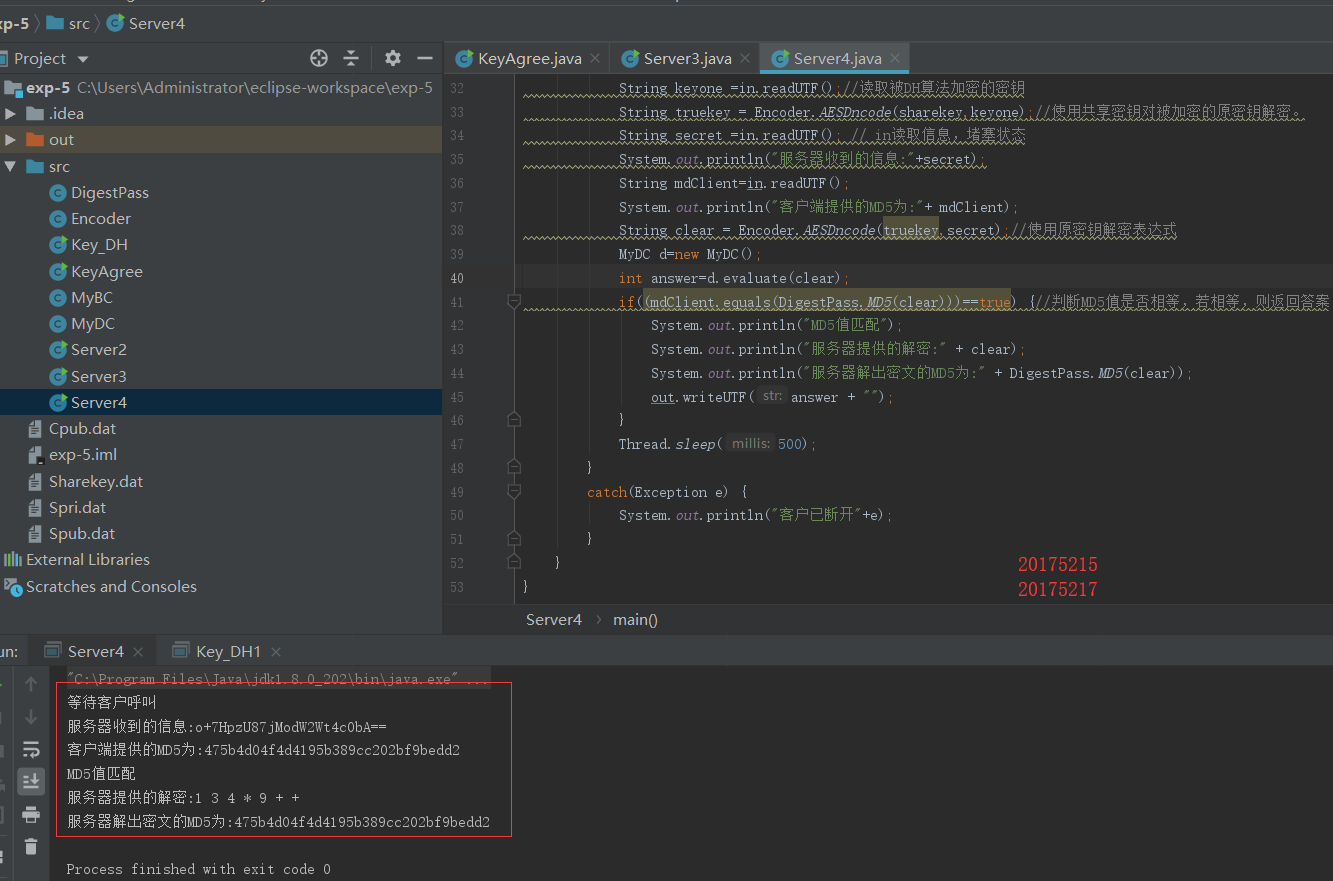Click line number 40 in the gutter

point(457,278)
